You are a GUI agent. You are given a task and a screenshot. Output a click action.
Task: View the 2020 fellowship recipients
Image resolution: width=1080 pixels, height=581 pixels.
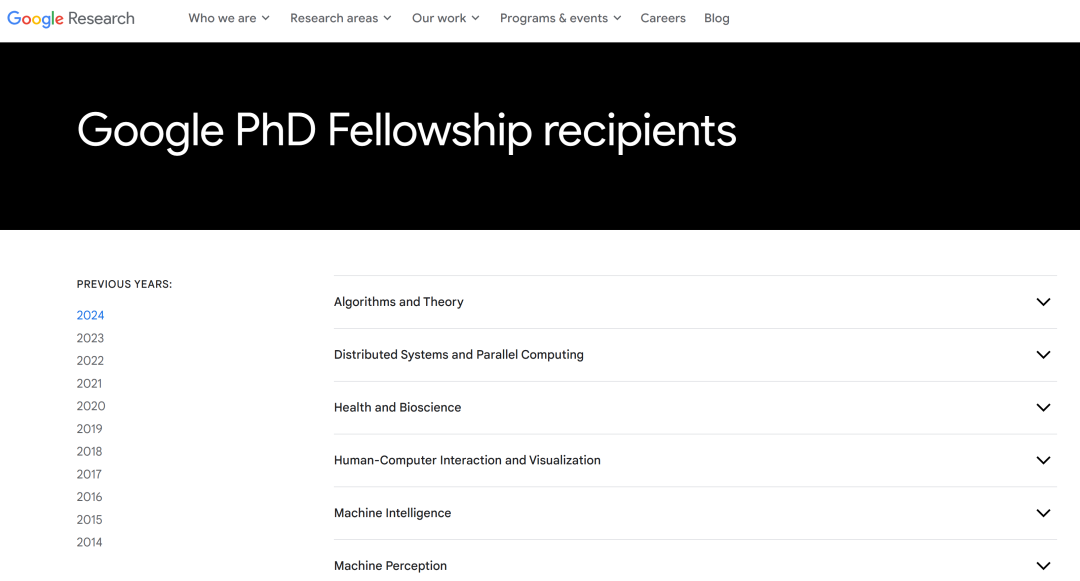[x=91, y=406]
